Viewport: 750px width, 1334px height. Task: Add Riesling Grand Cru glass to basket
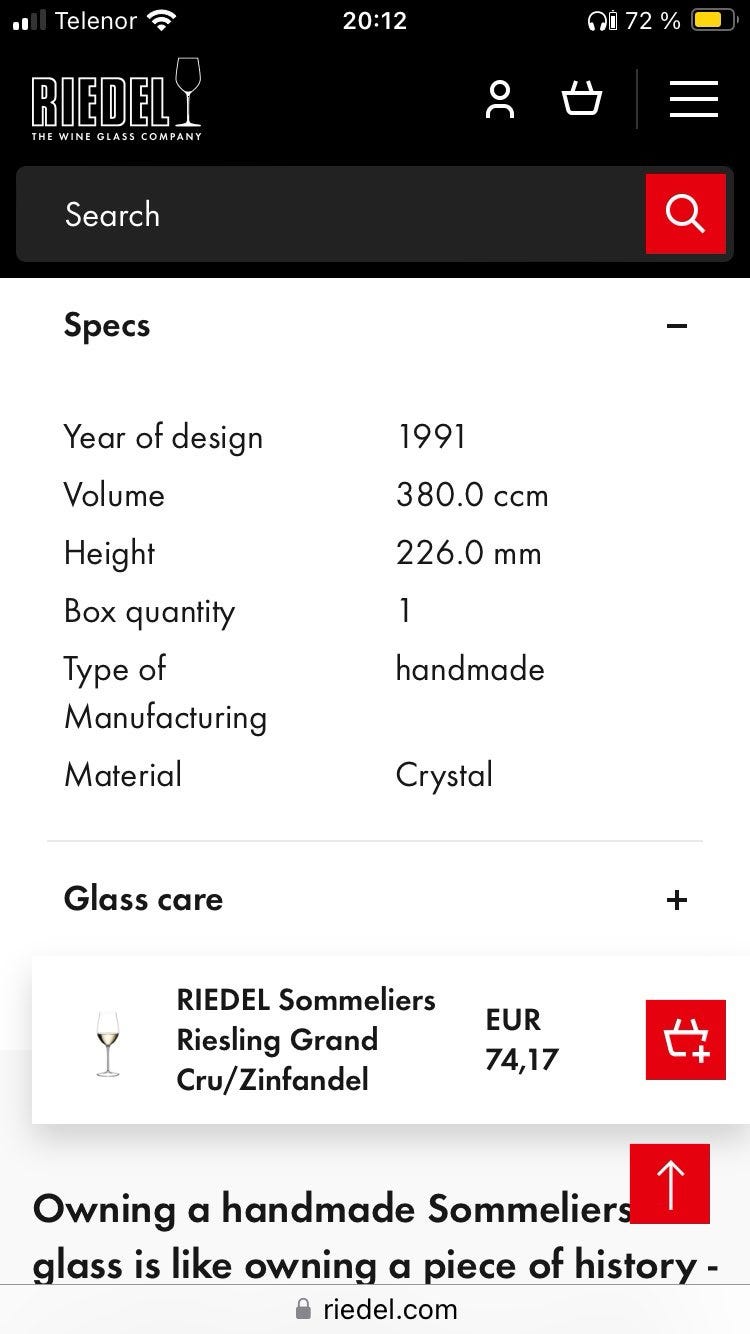[x=685, y=1040]
